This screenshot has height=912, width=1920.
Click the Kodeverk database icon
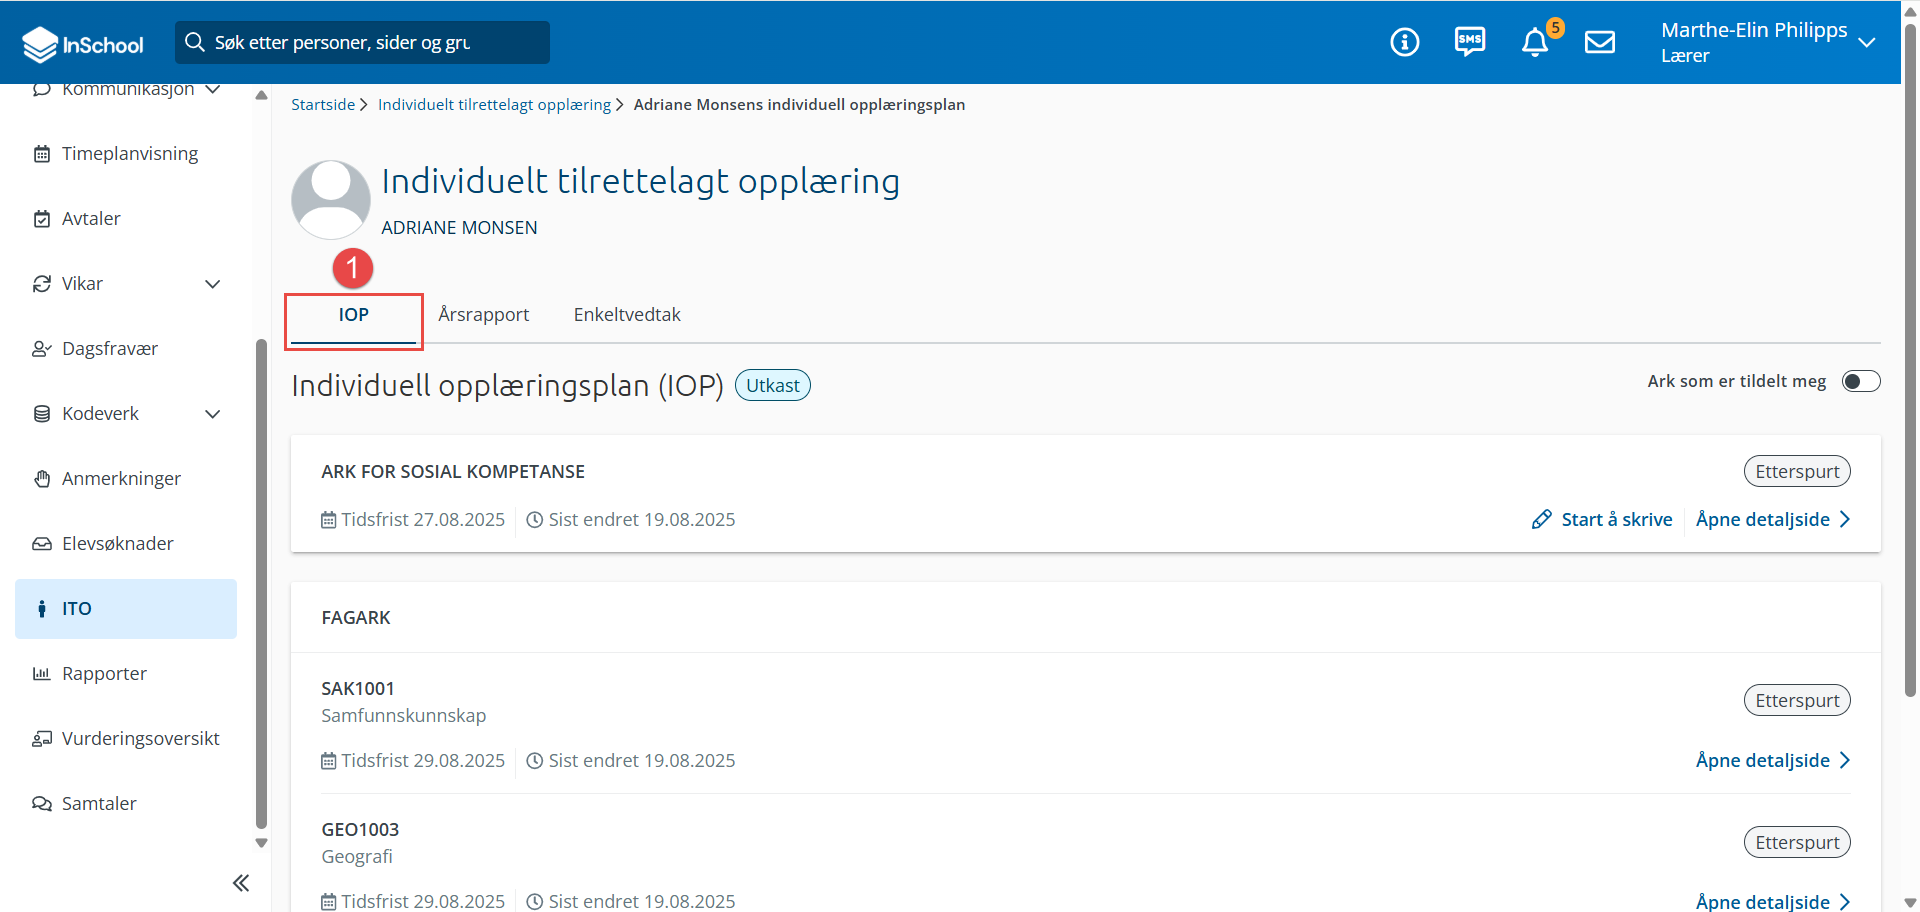click(42, 414)
